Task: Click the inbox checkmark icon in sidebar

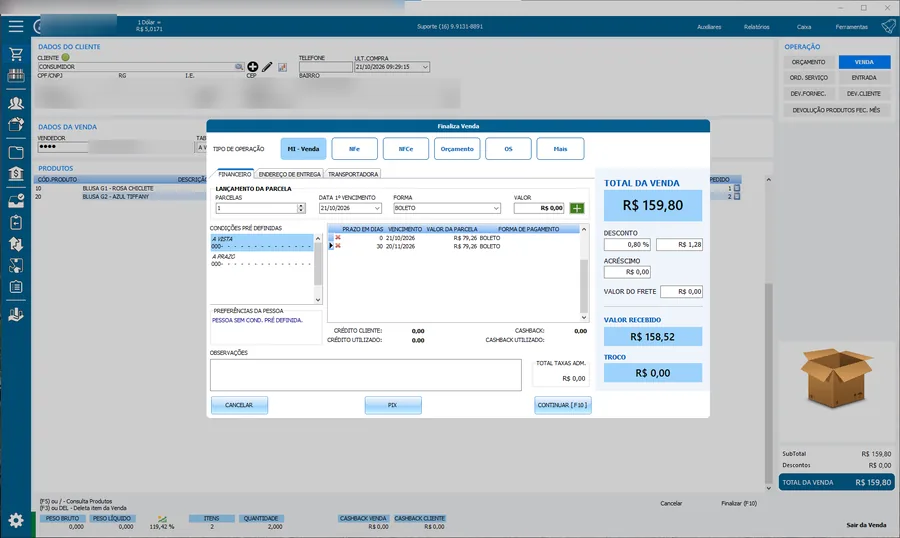Action: 15,201
